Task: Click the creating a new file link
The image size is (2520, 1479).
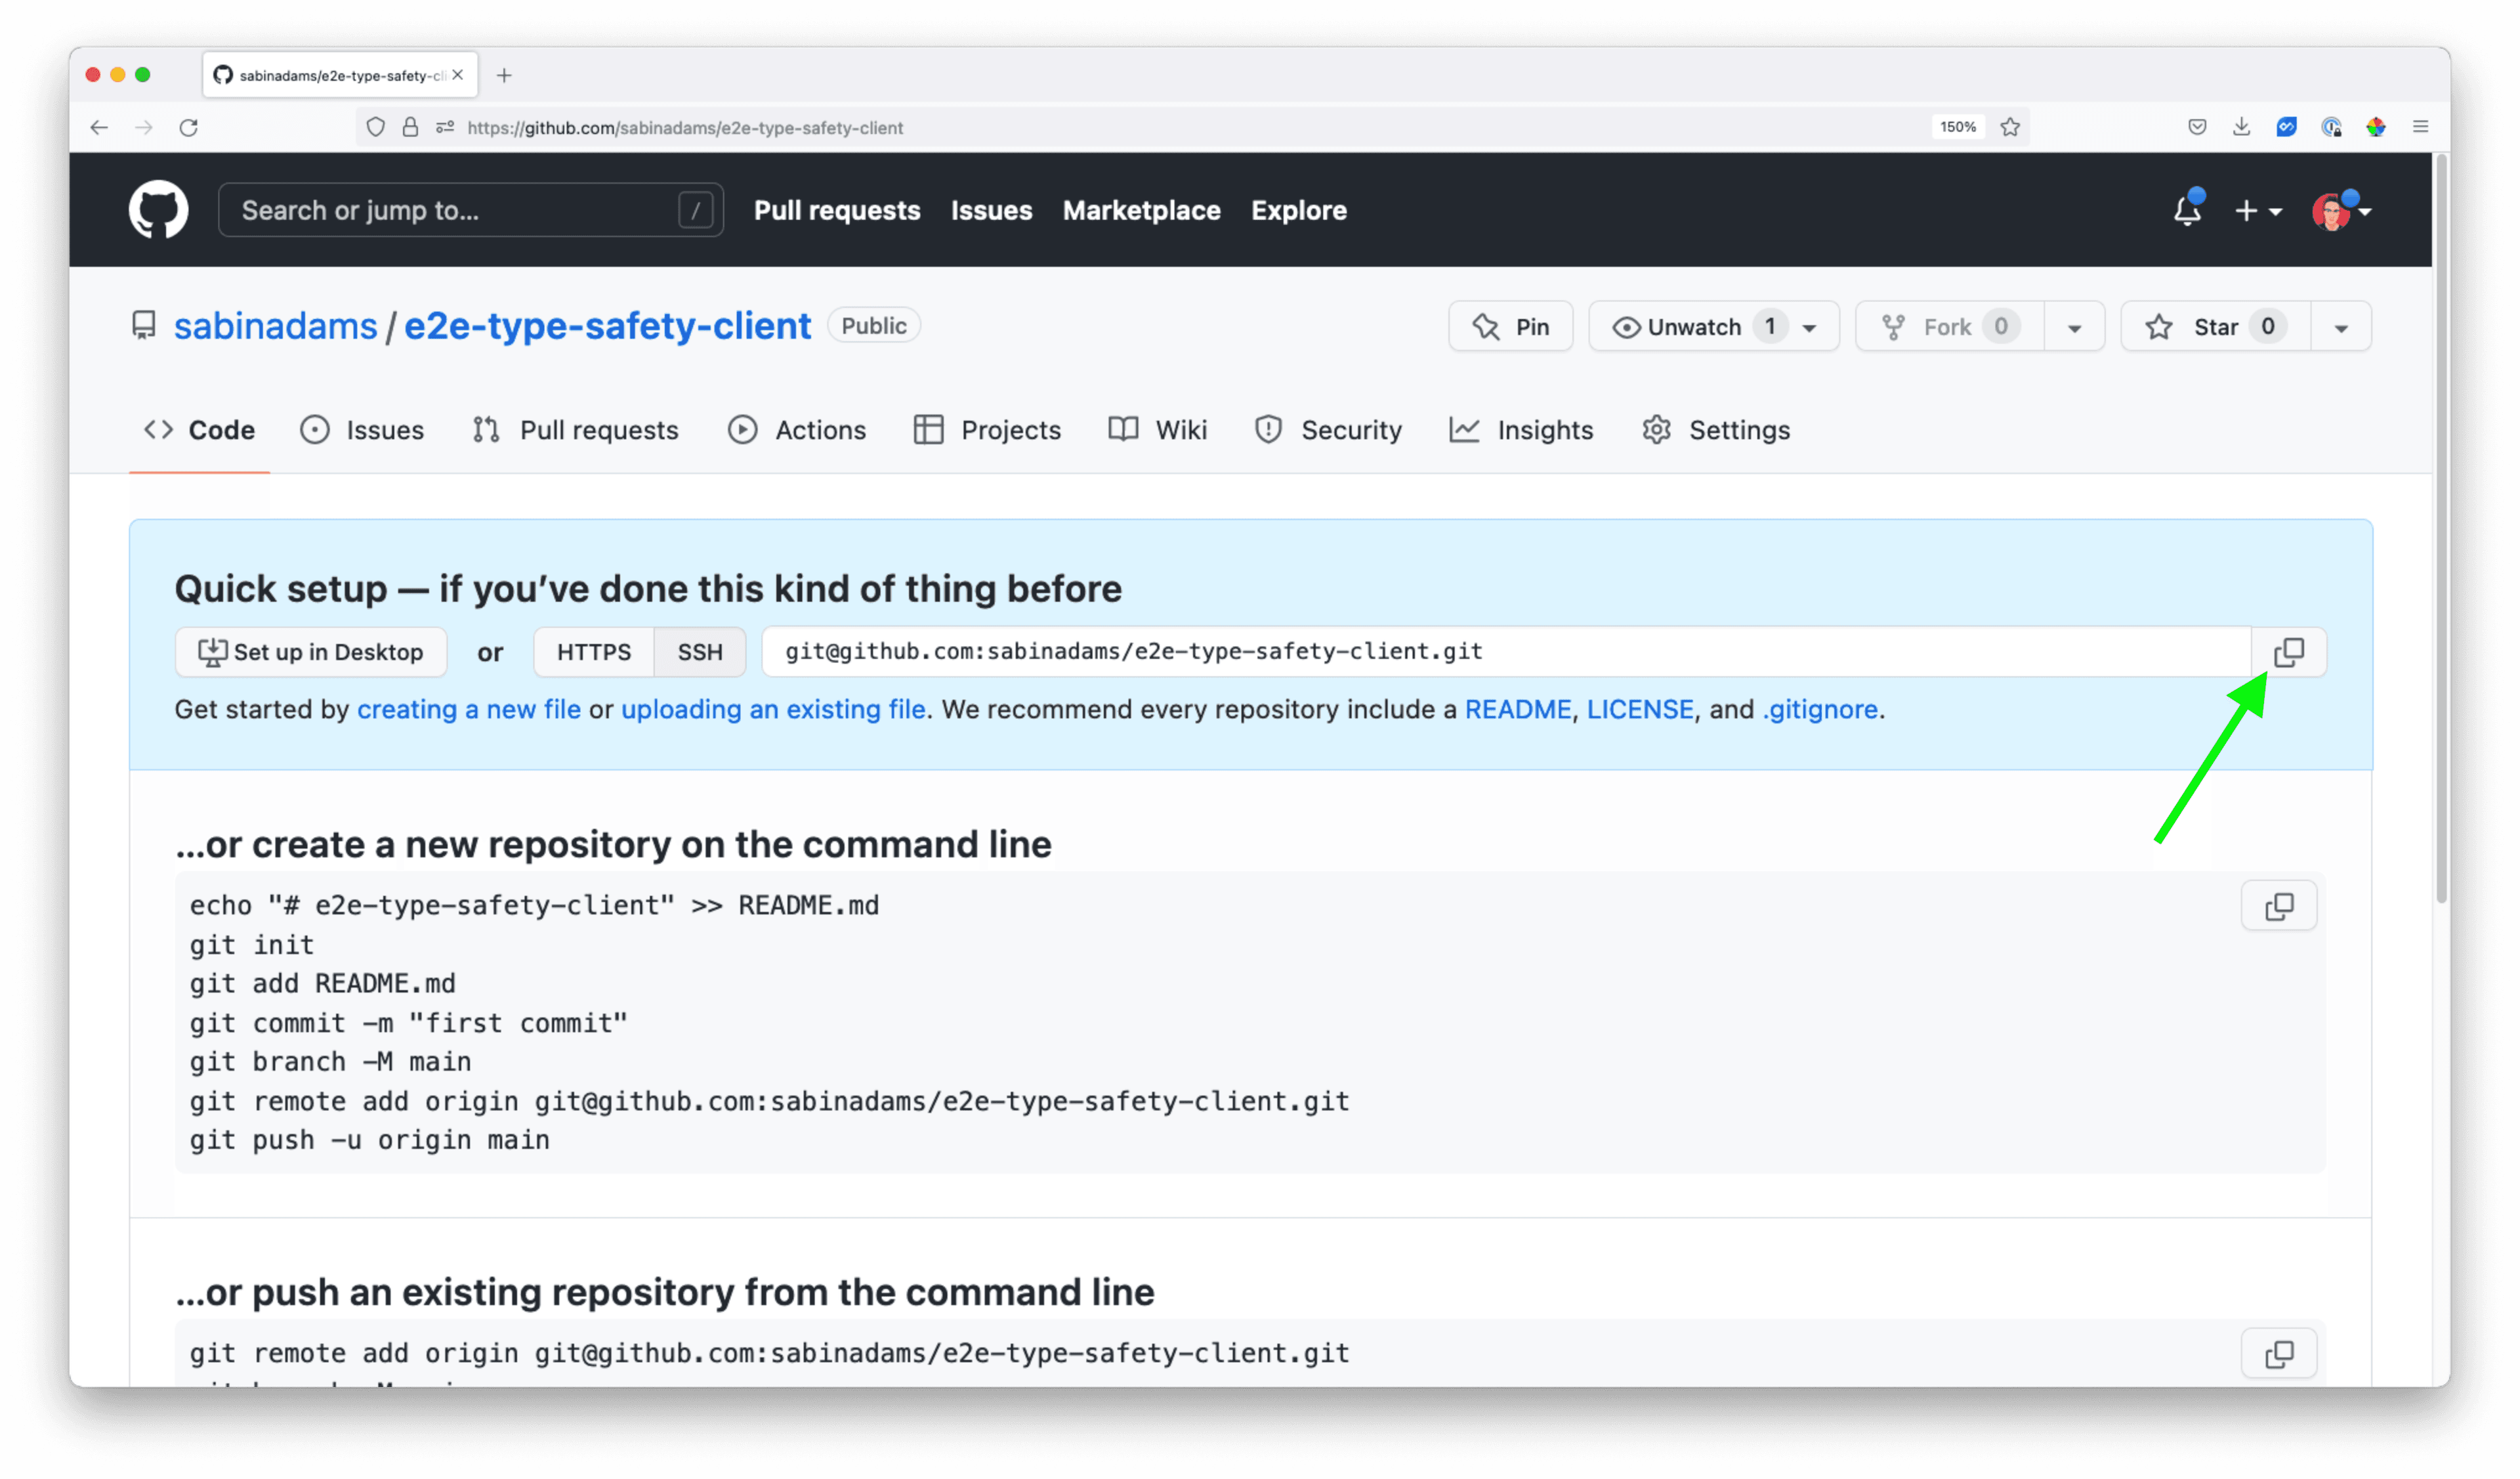Action: 468,709
